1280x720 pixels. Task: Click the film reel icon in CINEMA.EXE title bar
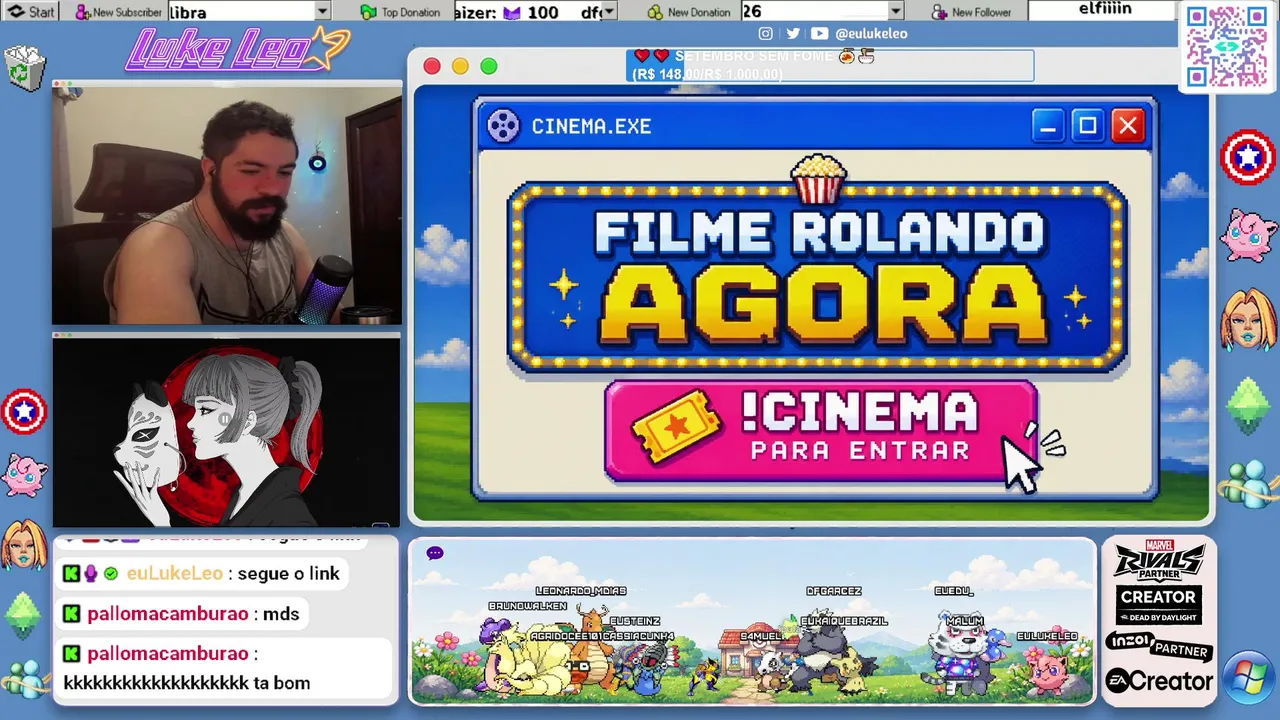click(503, 126)
